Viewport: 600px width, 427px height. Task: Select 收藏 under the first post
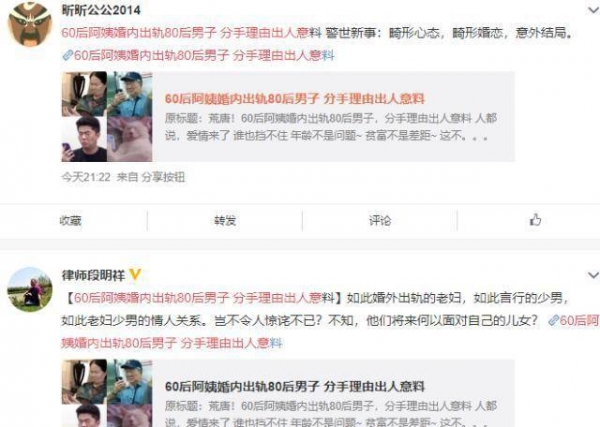pyautogui.click(x=70, y=221)
